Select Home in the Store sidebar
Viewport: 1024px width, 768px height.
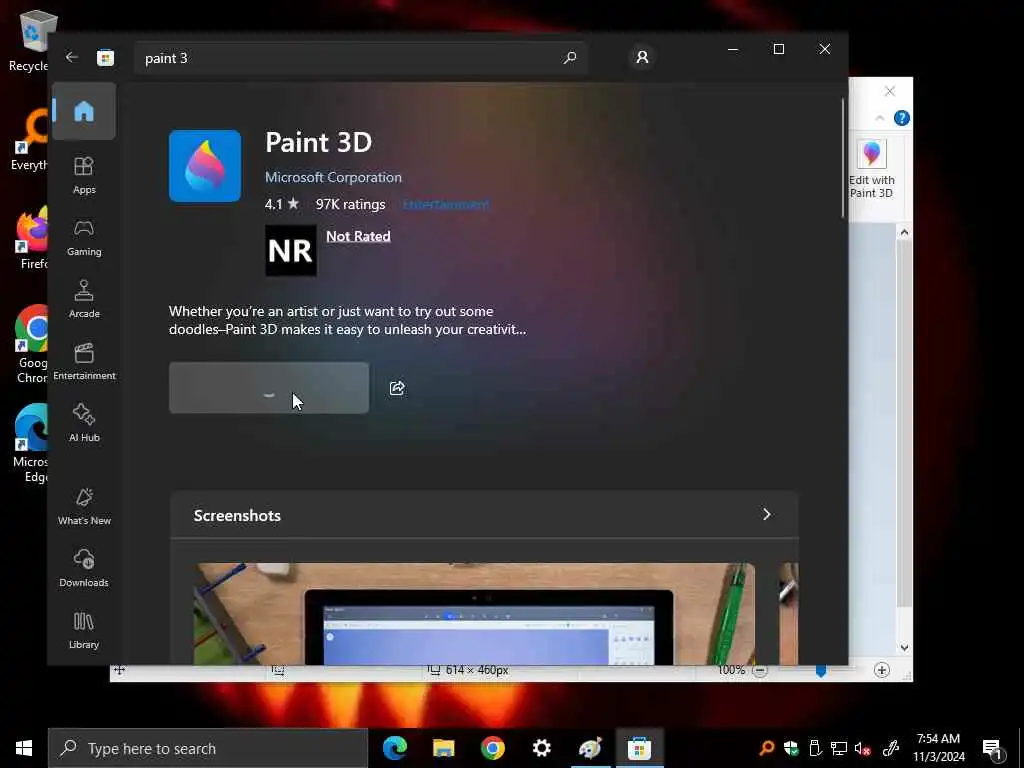84,111
